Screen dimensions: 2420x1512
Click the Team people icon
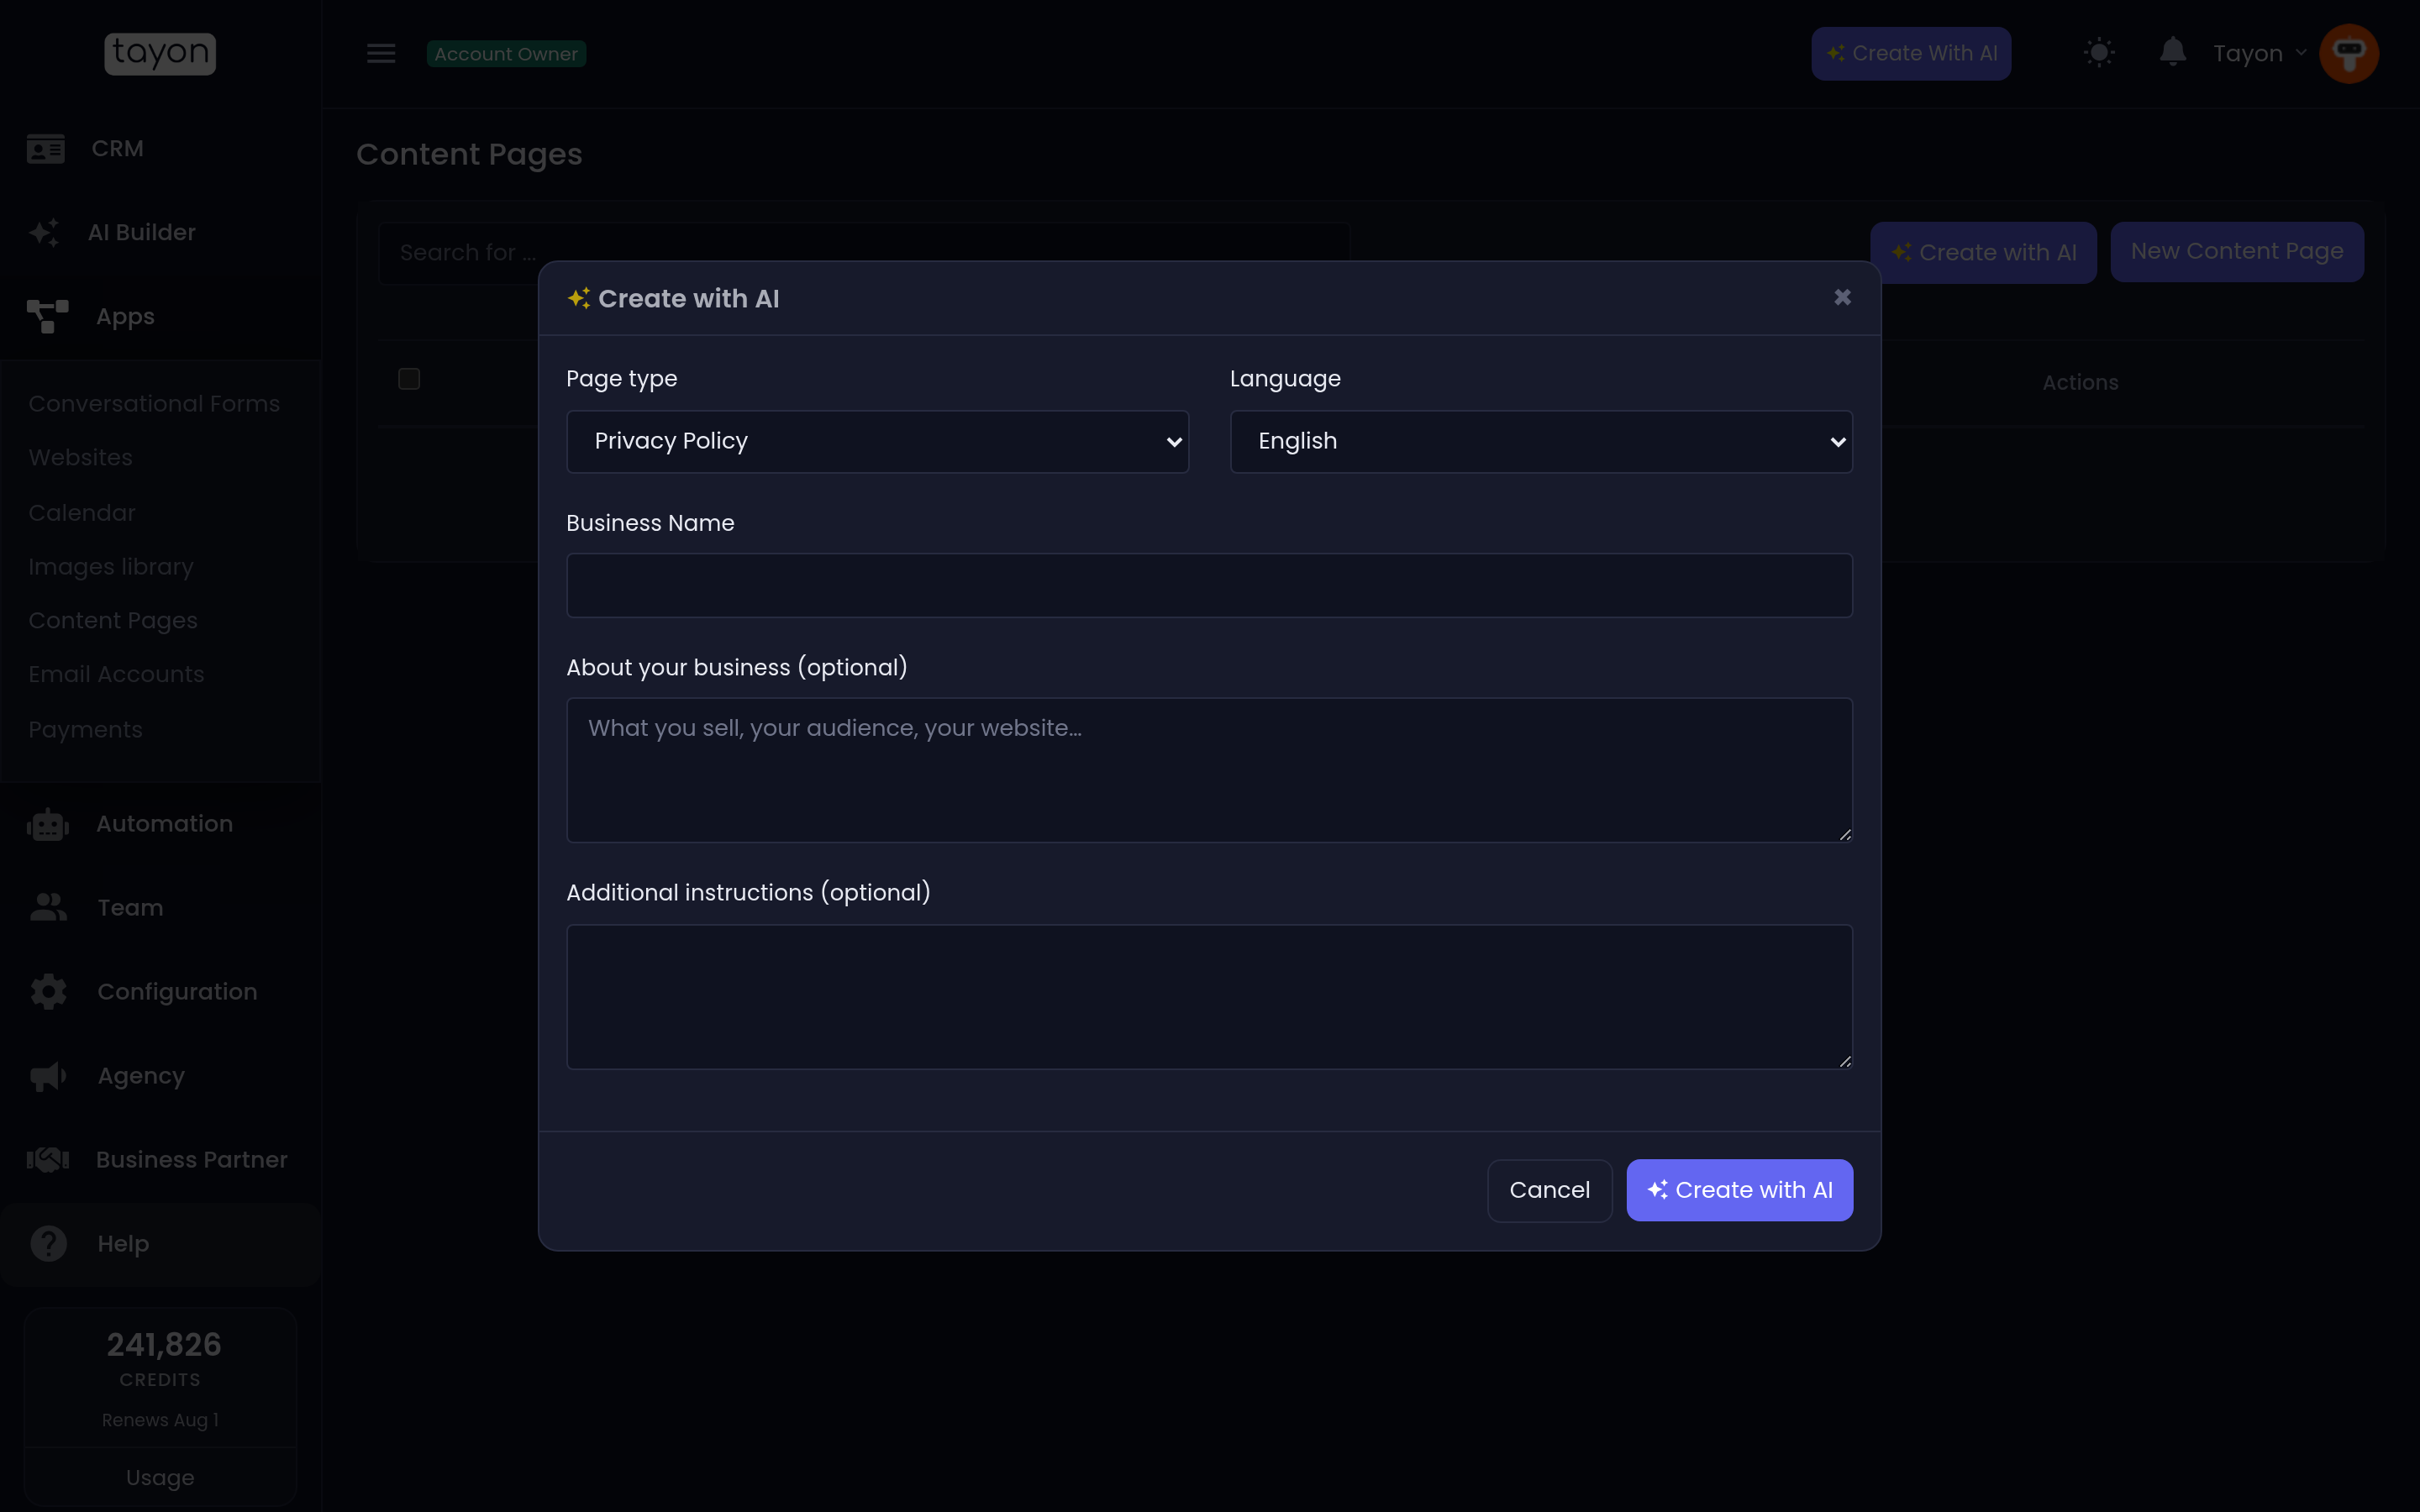point(48,908)
